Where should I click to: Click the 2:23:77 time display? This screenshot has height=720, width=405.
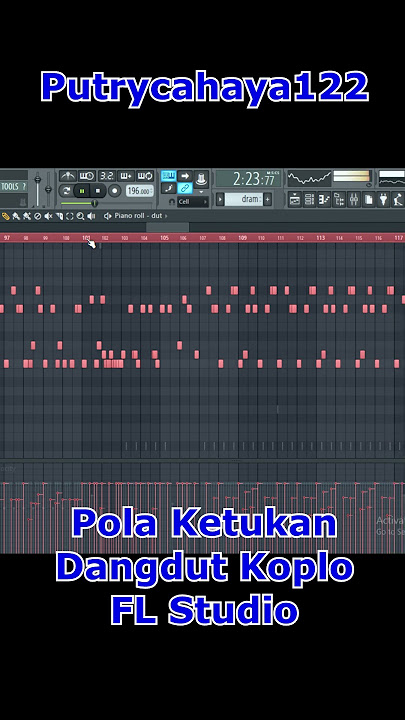tap(248, 179)
